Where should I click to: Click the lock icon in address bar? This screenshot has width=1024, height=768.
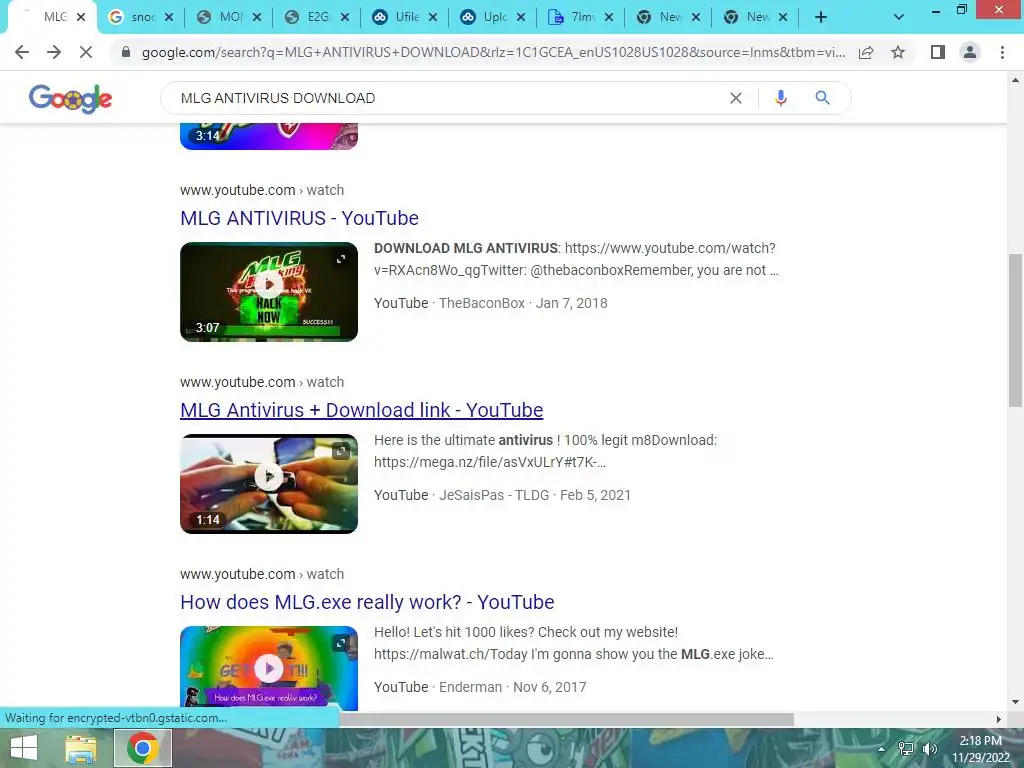click(x=126, y=52)
